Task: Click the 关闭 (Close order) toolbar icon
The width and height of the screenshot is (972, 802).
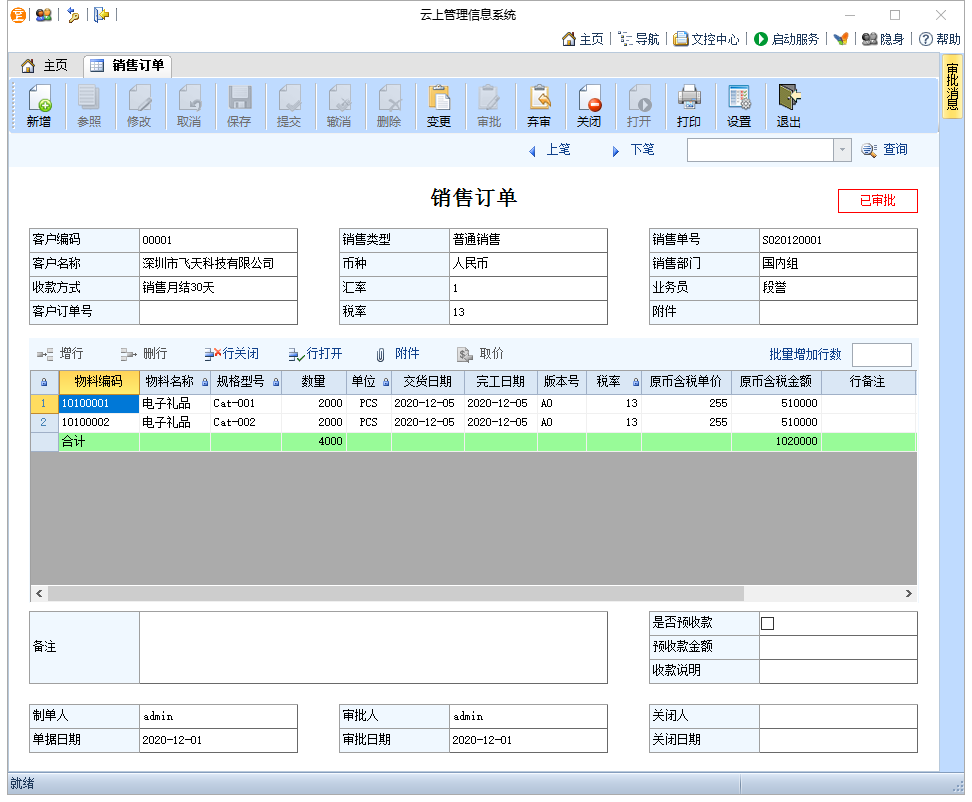Action: 589,106
